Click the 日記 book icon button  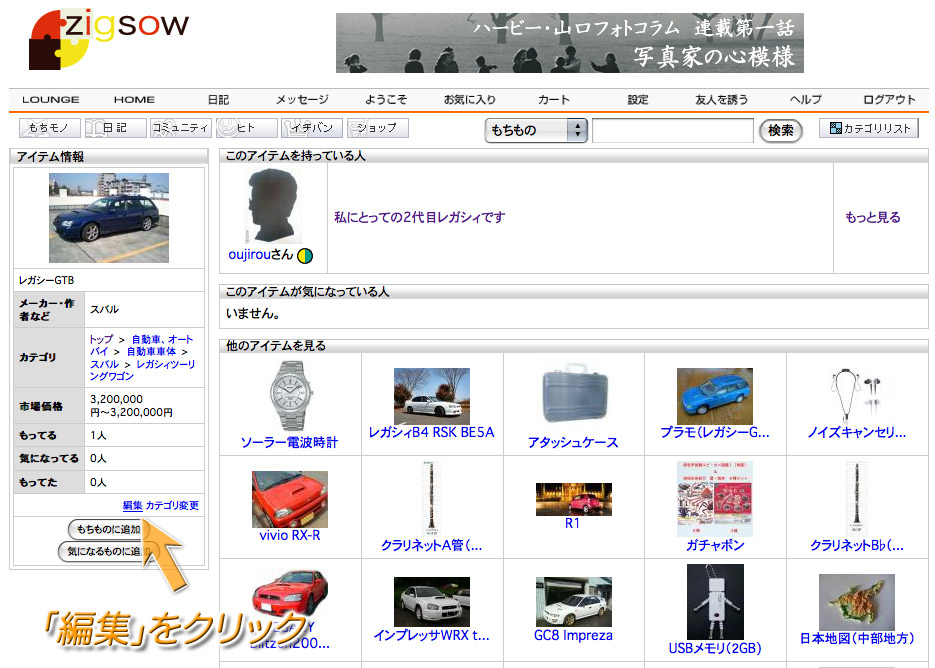pos(115,128)
